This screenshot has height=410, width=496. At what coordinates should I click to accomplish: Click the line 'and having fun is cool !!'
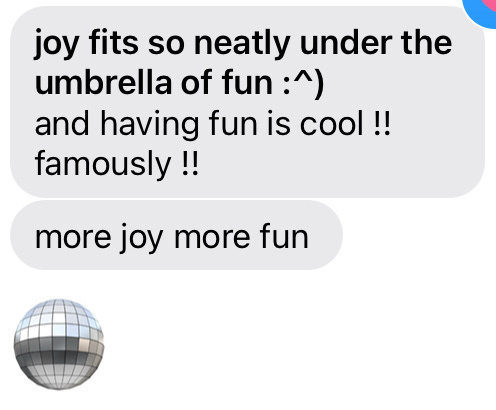pos(212,123)
